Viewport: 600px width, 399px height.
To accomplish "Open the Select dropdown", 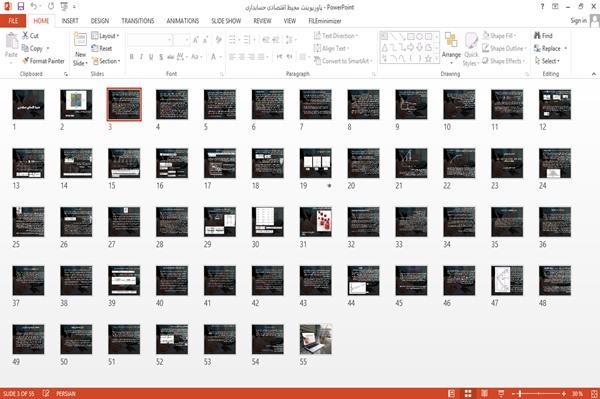I will 547,61.
